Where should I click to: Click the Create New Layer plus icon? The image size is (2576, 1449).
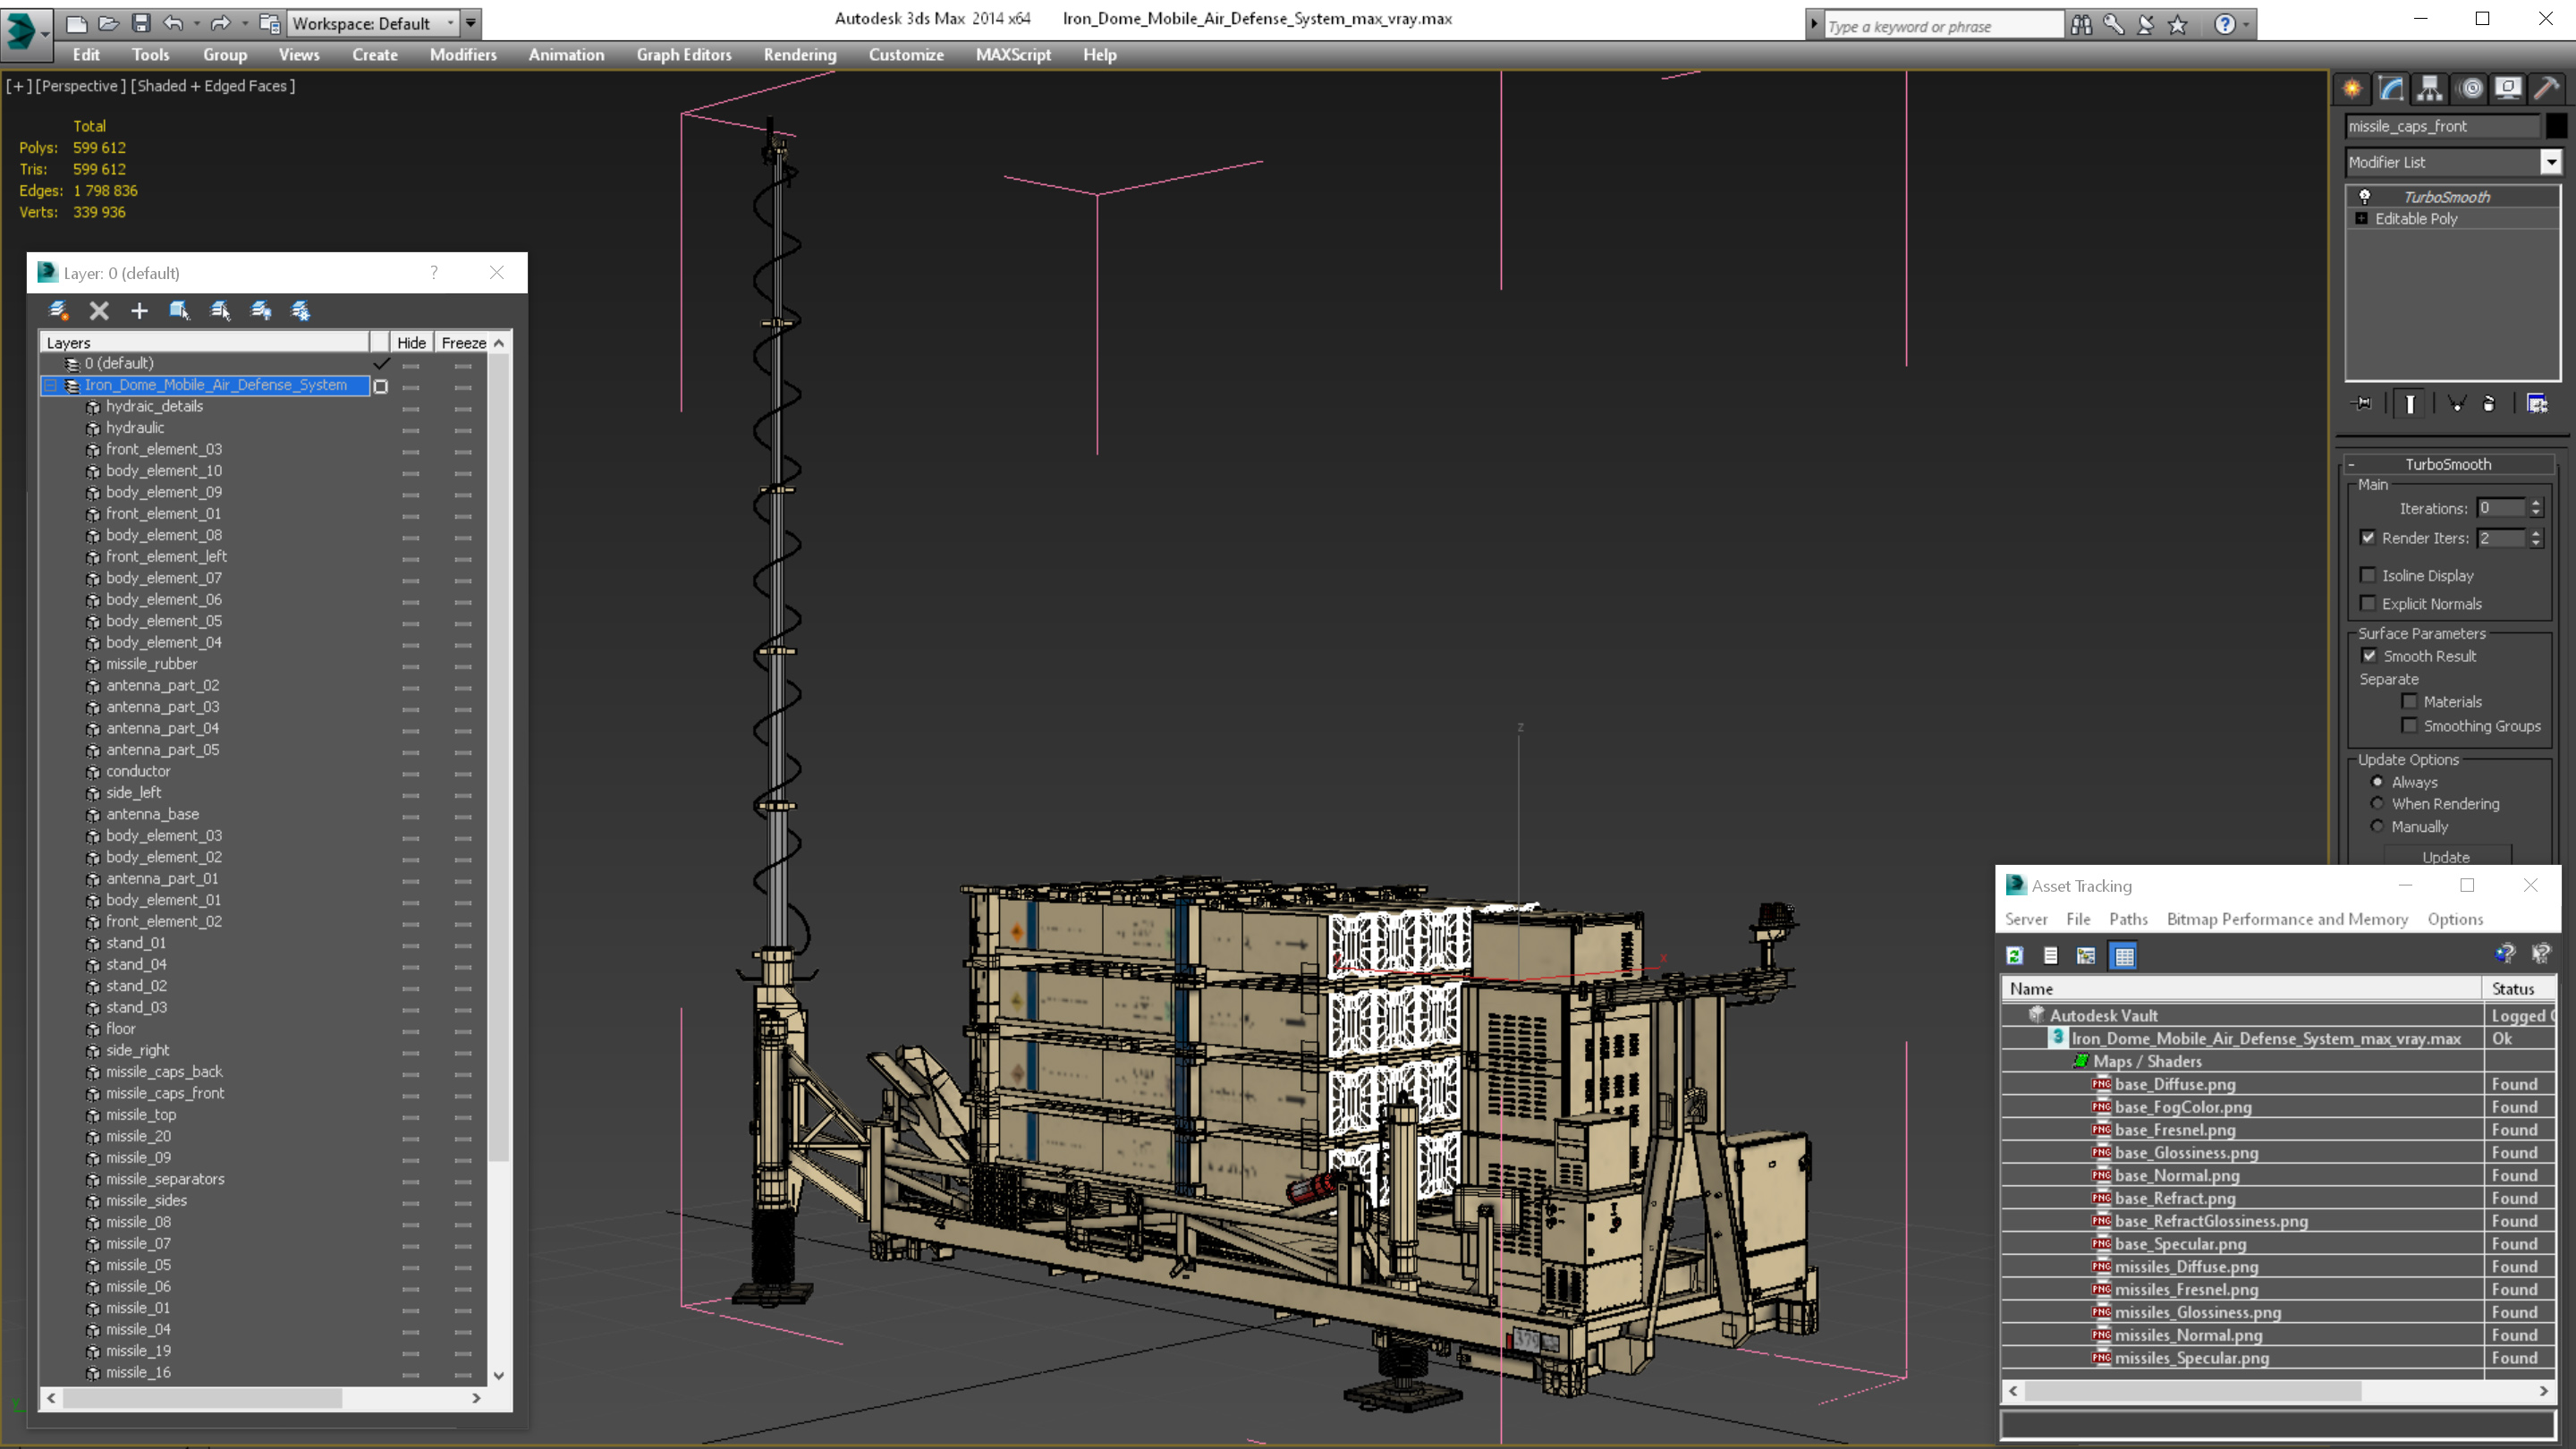(139, 311)
